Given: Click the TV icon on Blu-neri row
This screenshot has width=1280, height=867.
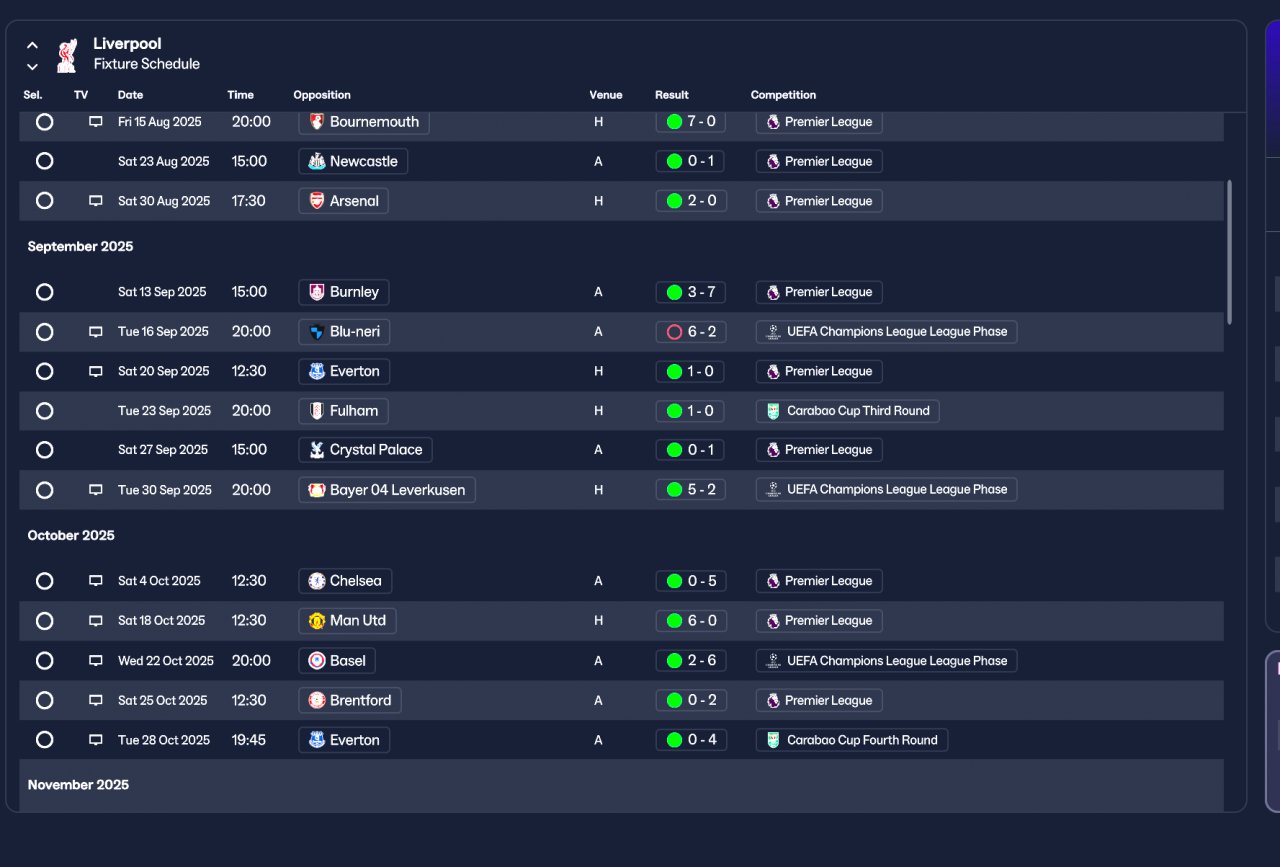Looking at the screenshot, I should 96,332.
